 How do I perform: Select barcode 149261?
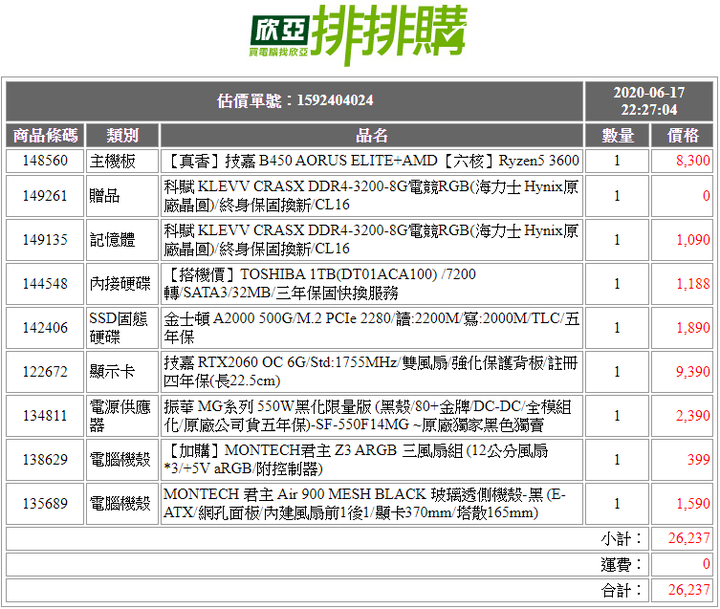click(x=45, y=196)
